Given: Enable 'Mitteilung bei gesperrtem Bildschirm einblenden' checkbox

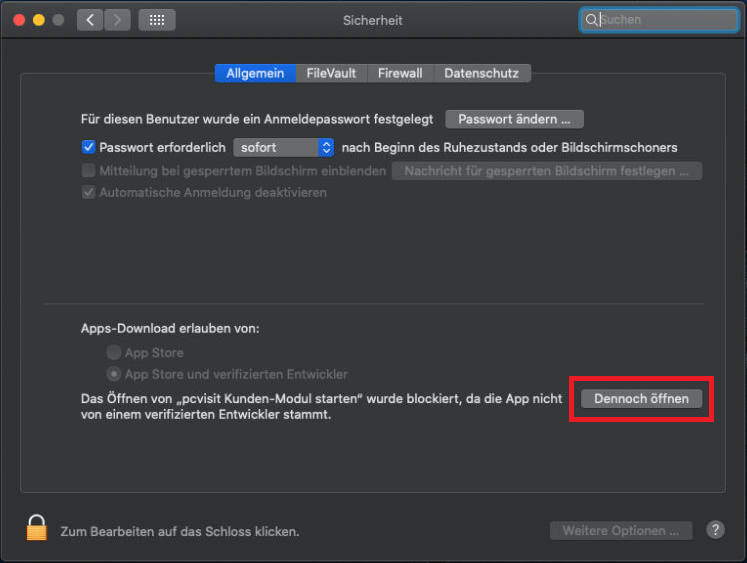Looking at the screenshot, I should pos(89,171).
